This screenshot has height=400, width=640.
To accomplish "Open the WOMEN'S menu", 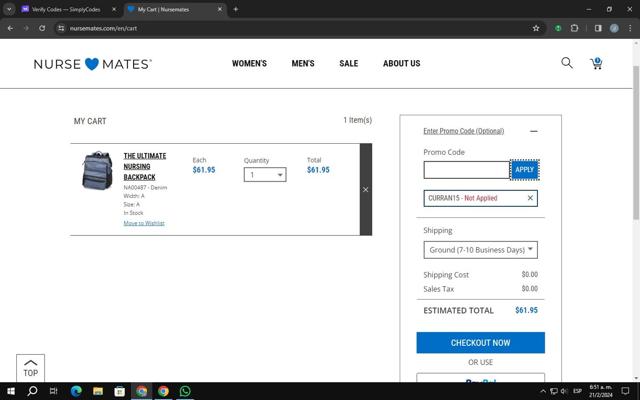I will click(x=249, y=63).
